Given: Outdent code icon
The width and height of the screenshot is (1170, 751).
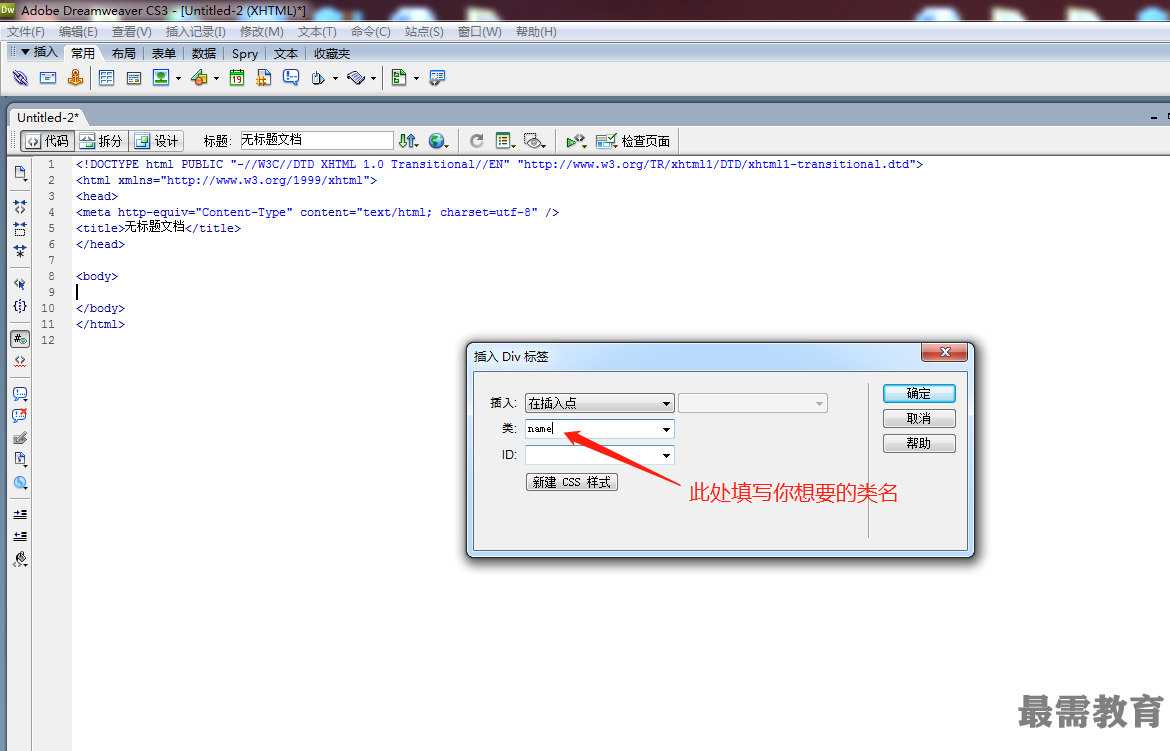Looking at the screenshot, I should click(20, 536).
